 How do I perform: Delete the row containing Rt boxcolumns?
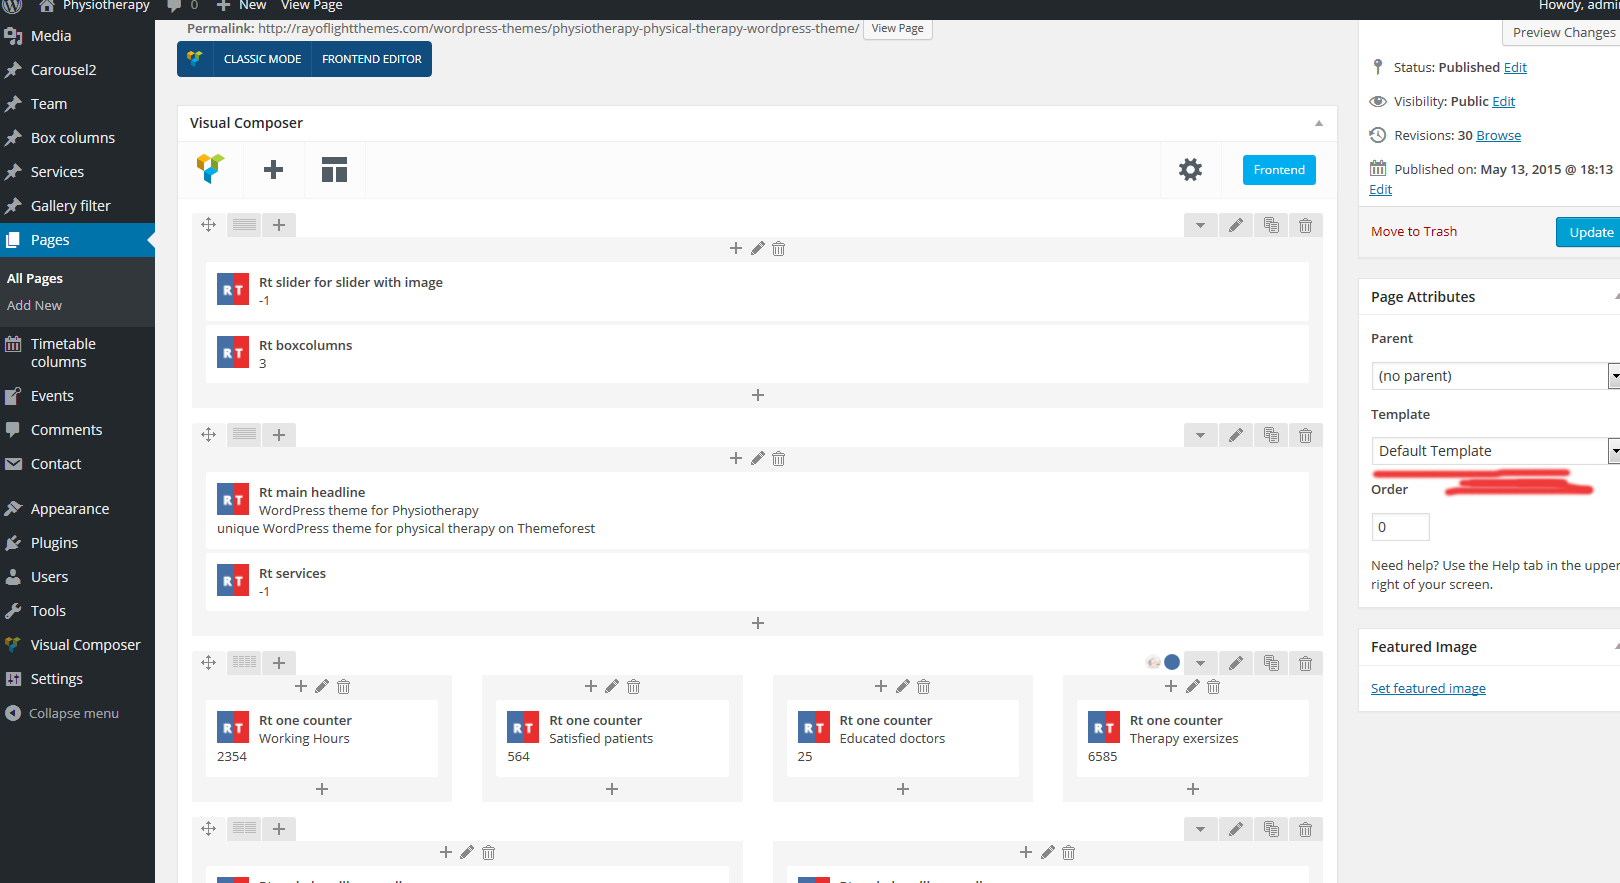coord(1305,226)
